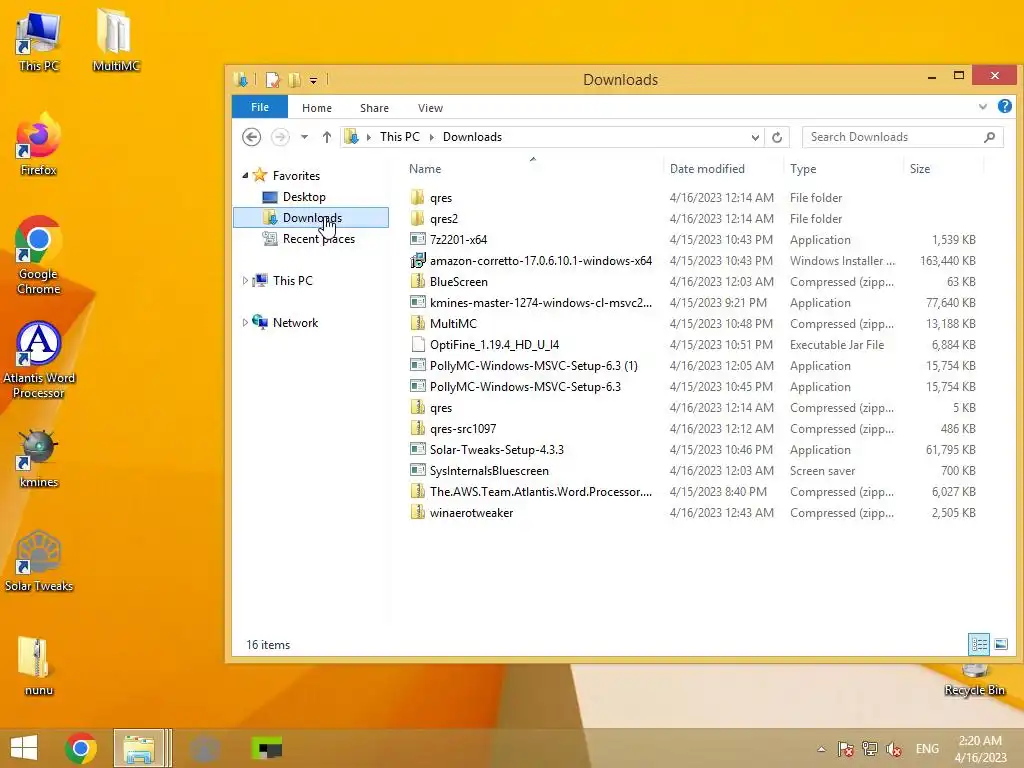Select MultiMC compressed file in list
Screen dimensions: 1024x768
point(453,324)
